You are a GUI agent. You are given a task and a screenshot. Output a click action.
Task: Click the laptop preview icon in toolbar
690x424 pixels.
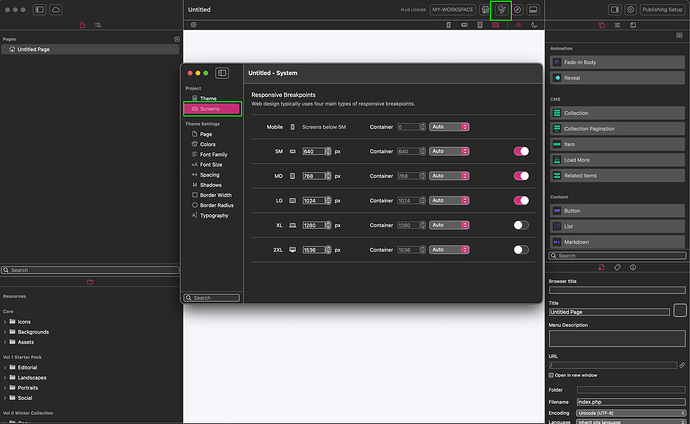point(533,10)
